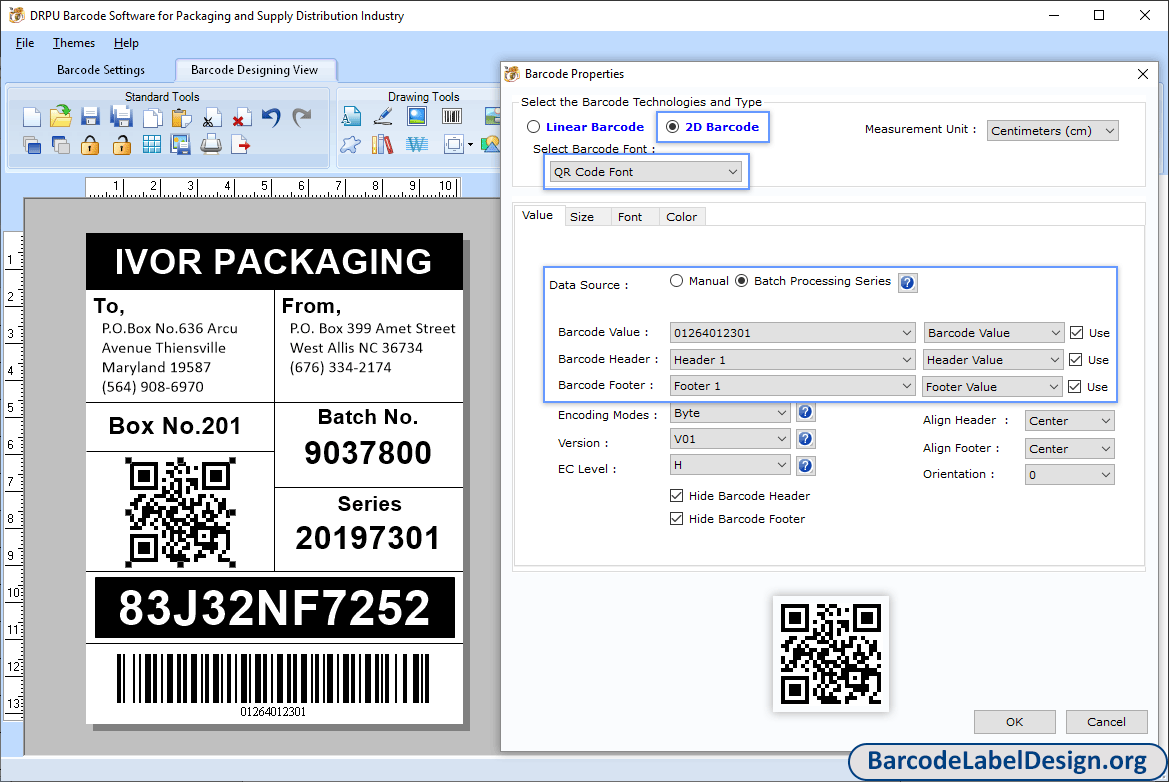Add a watermark with the Watermark tool

(416, 145)
